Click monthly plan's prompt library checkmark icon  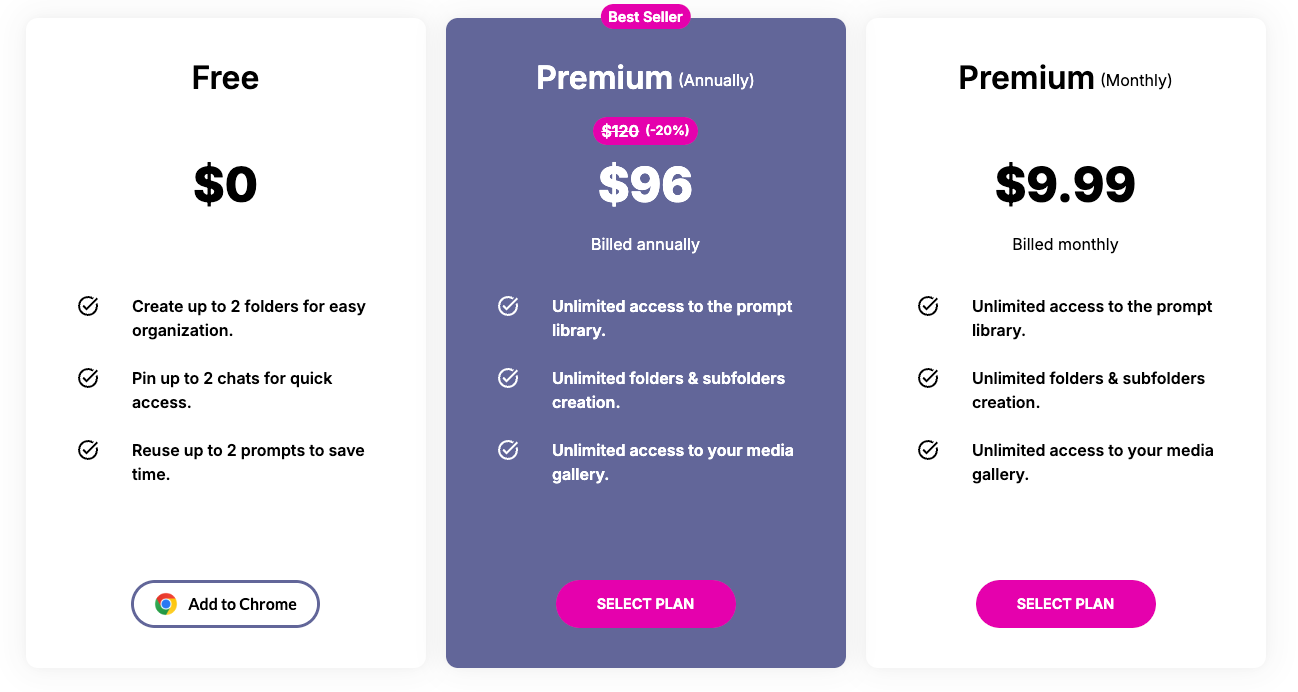928,306
